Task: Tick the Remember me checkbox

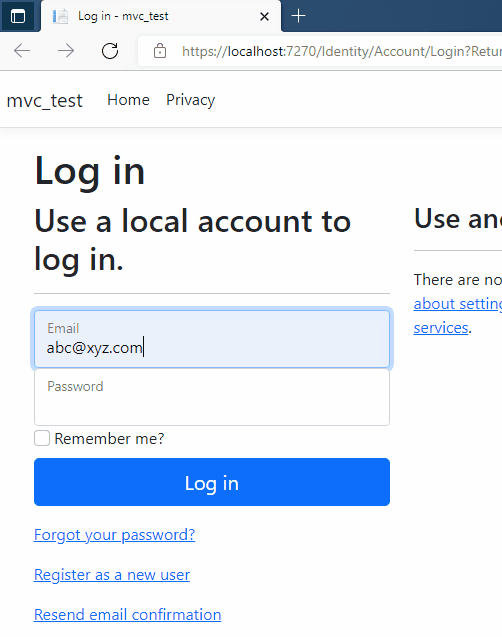Action: pos(42,438)
